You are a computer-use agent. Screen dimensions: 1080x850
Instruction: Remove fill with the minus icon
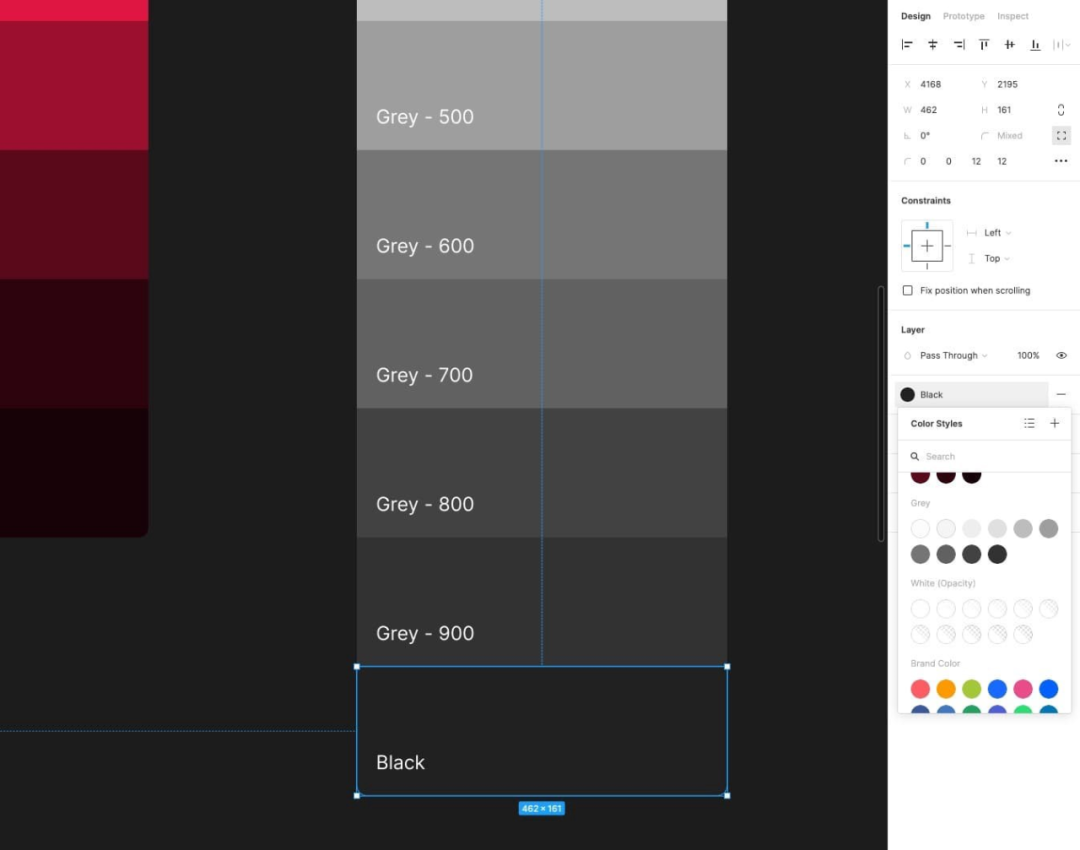tap(1061, 395)
